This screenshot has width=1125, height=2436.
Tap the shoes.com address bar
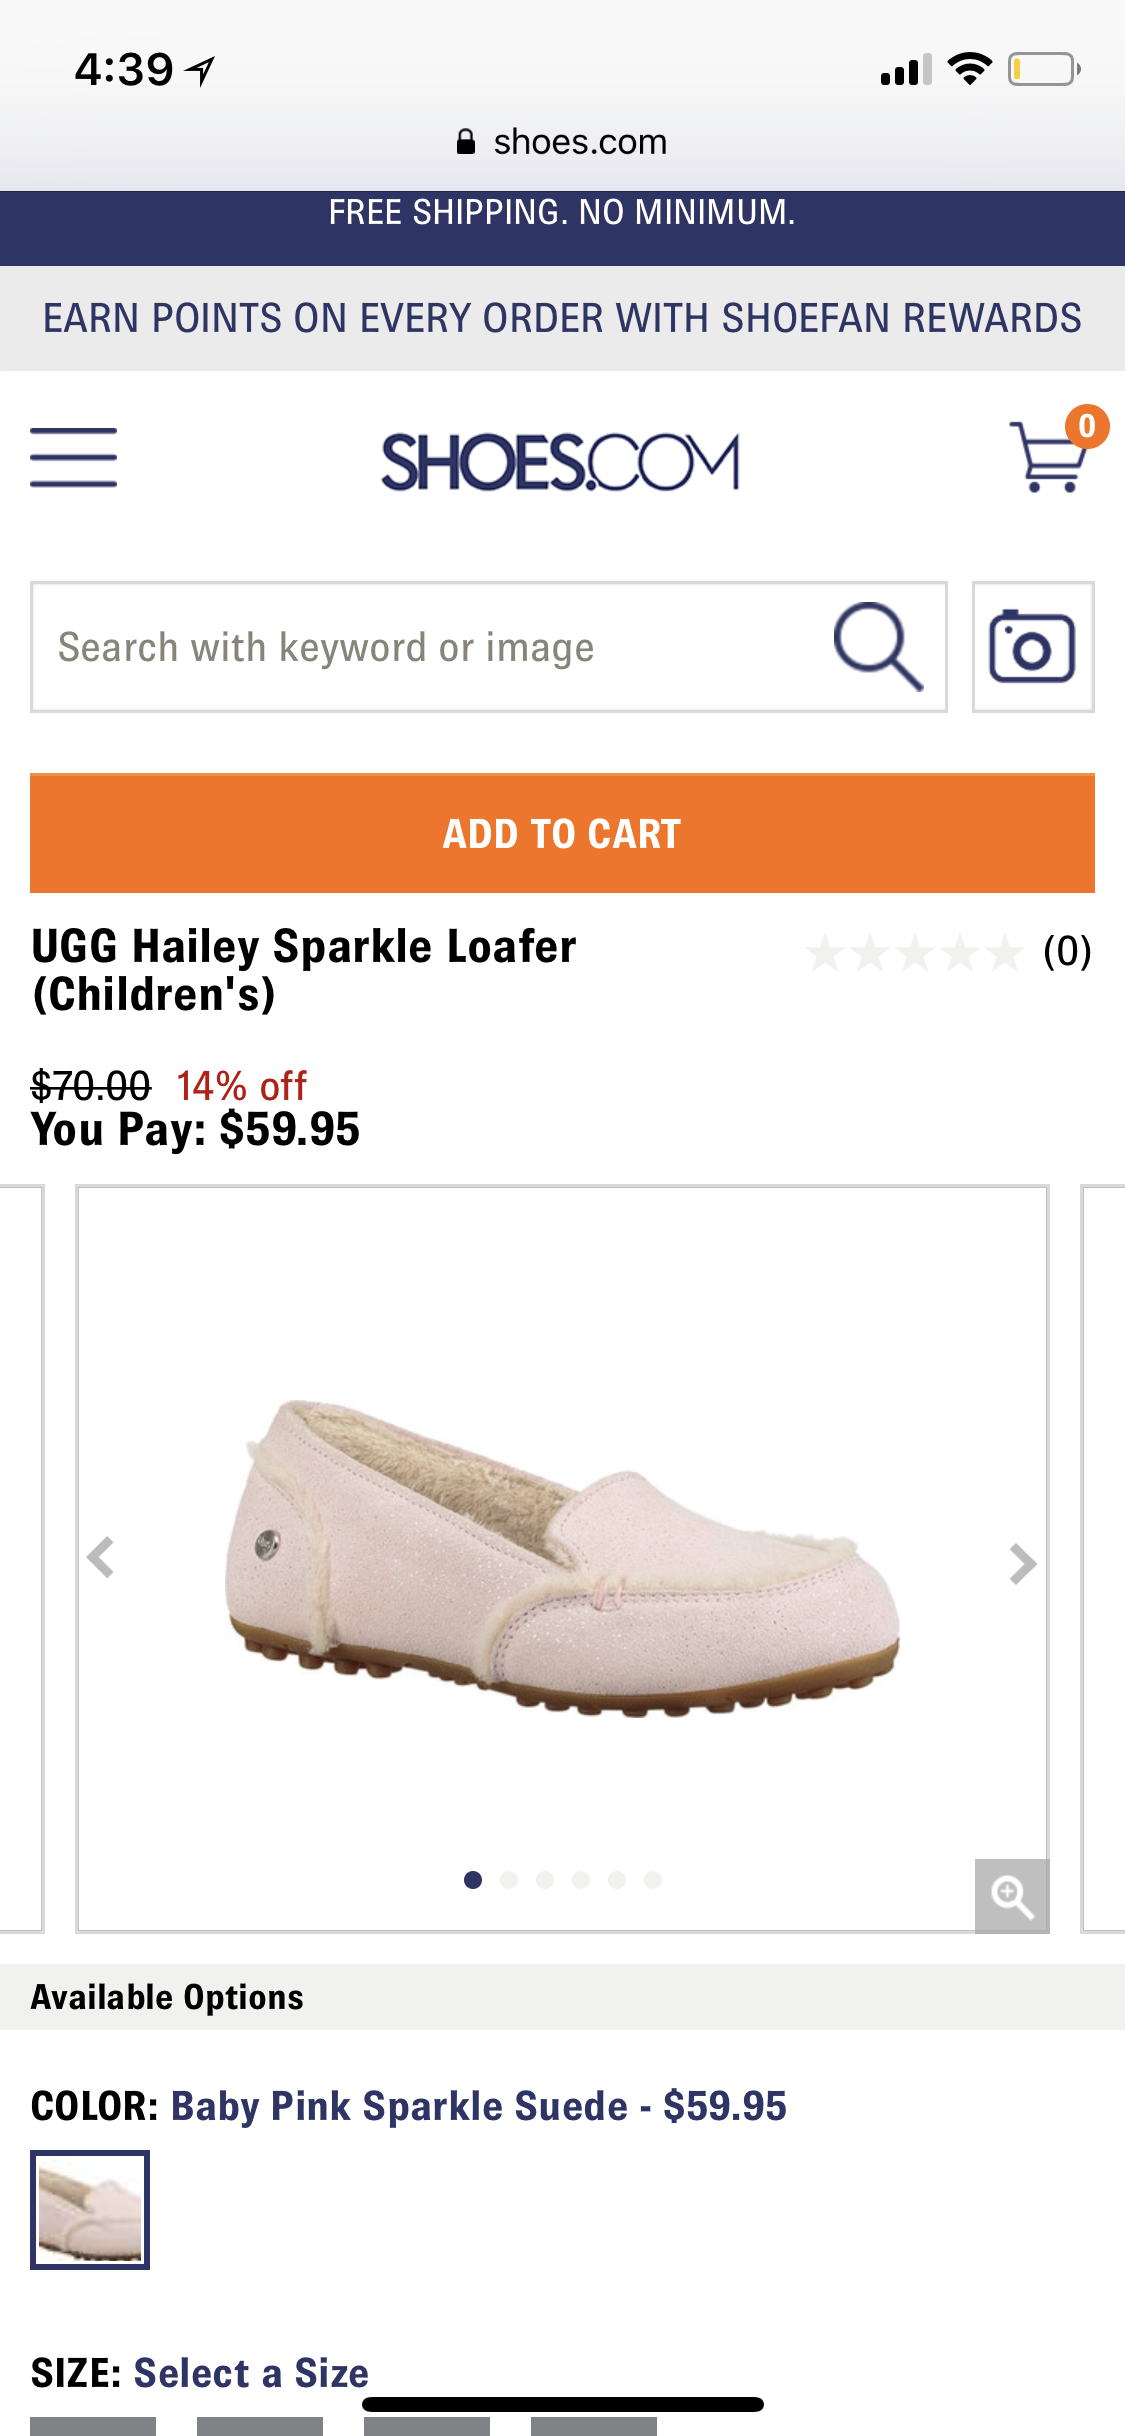pyautogui.click(x=562, y=142)
